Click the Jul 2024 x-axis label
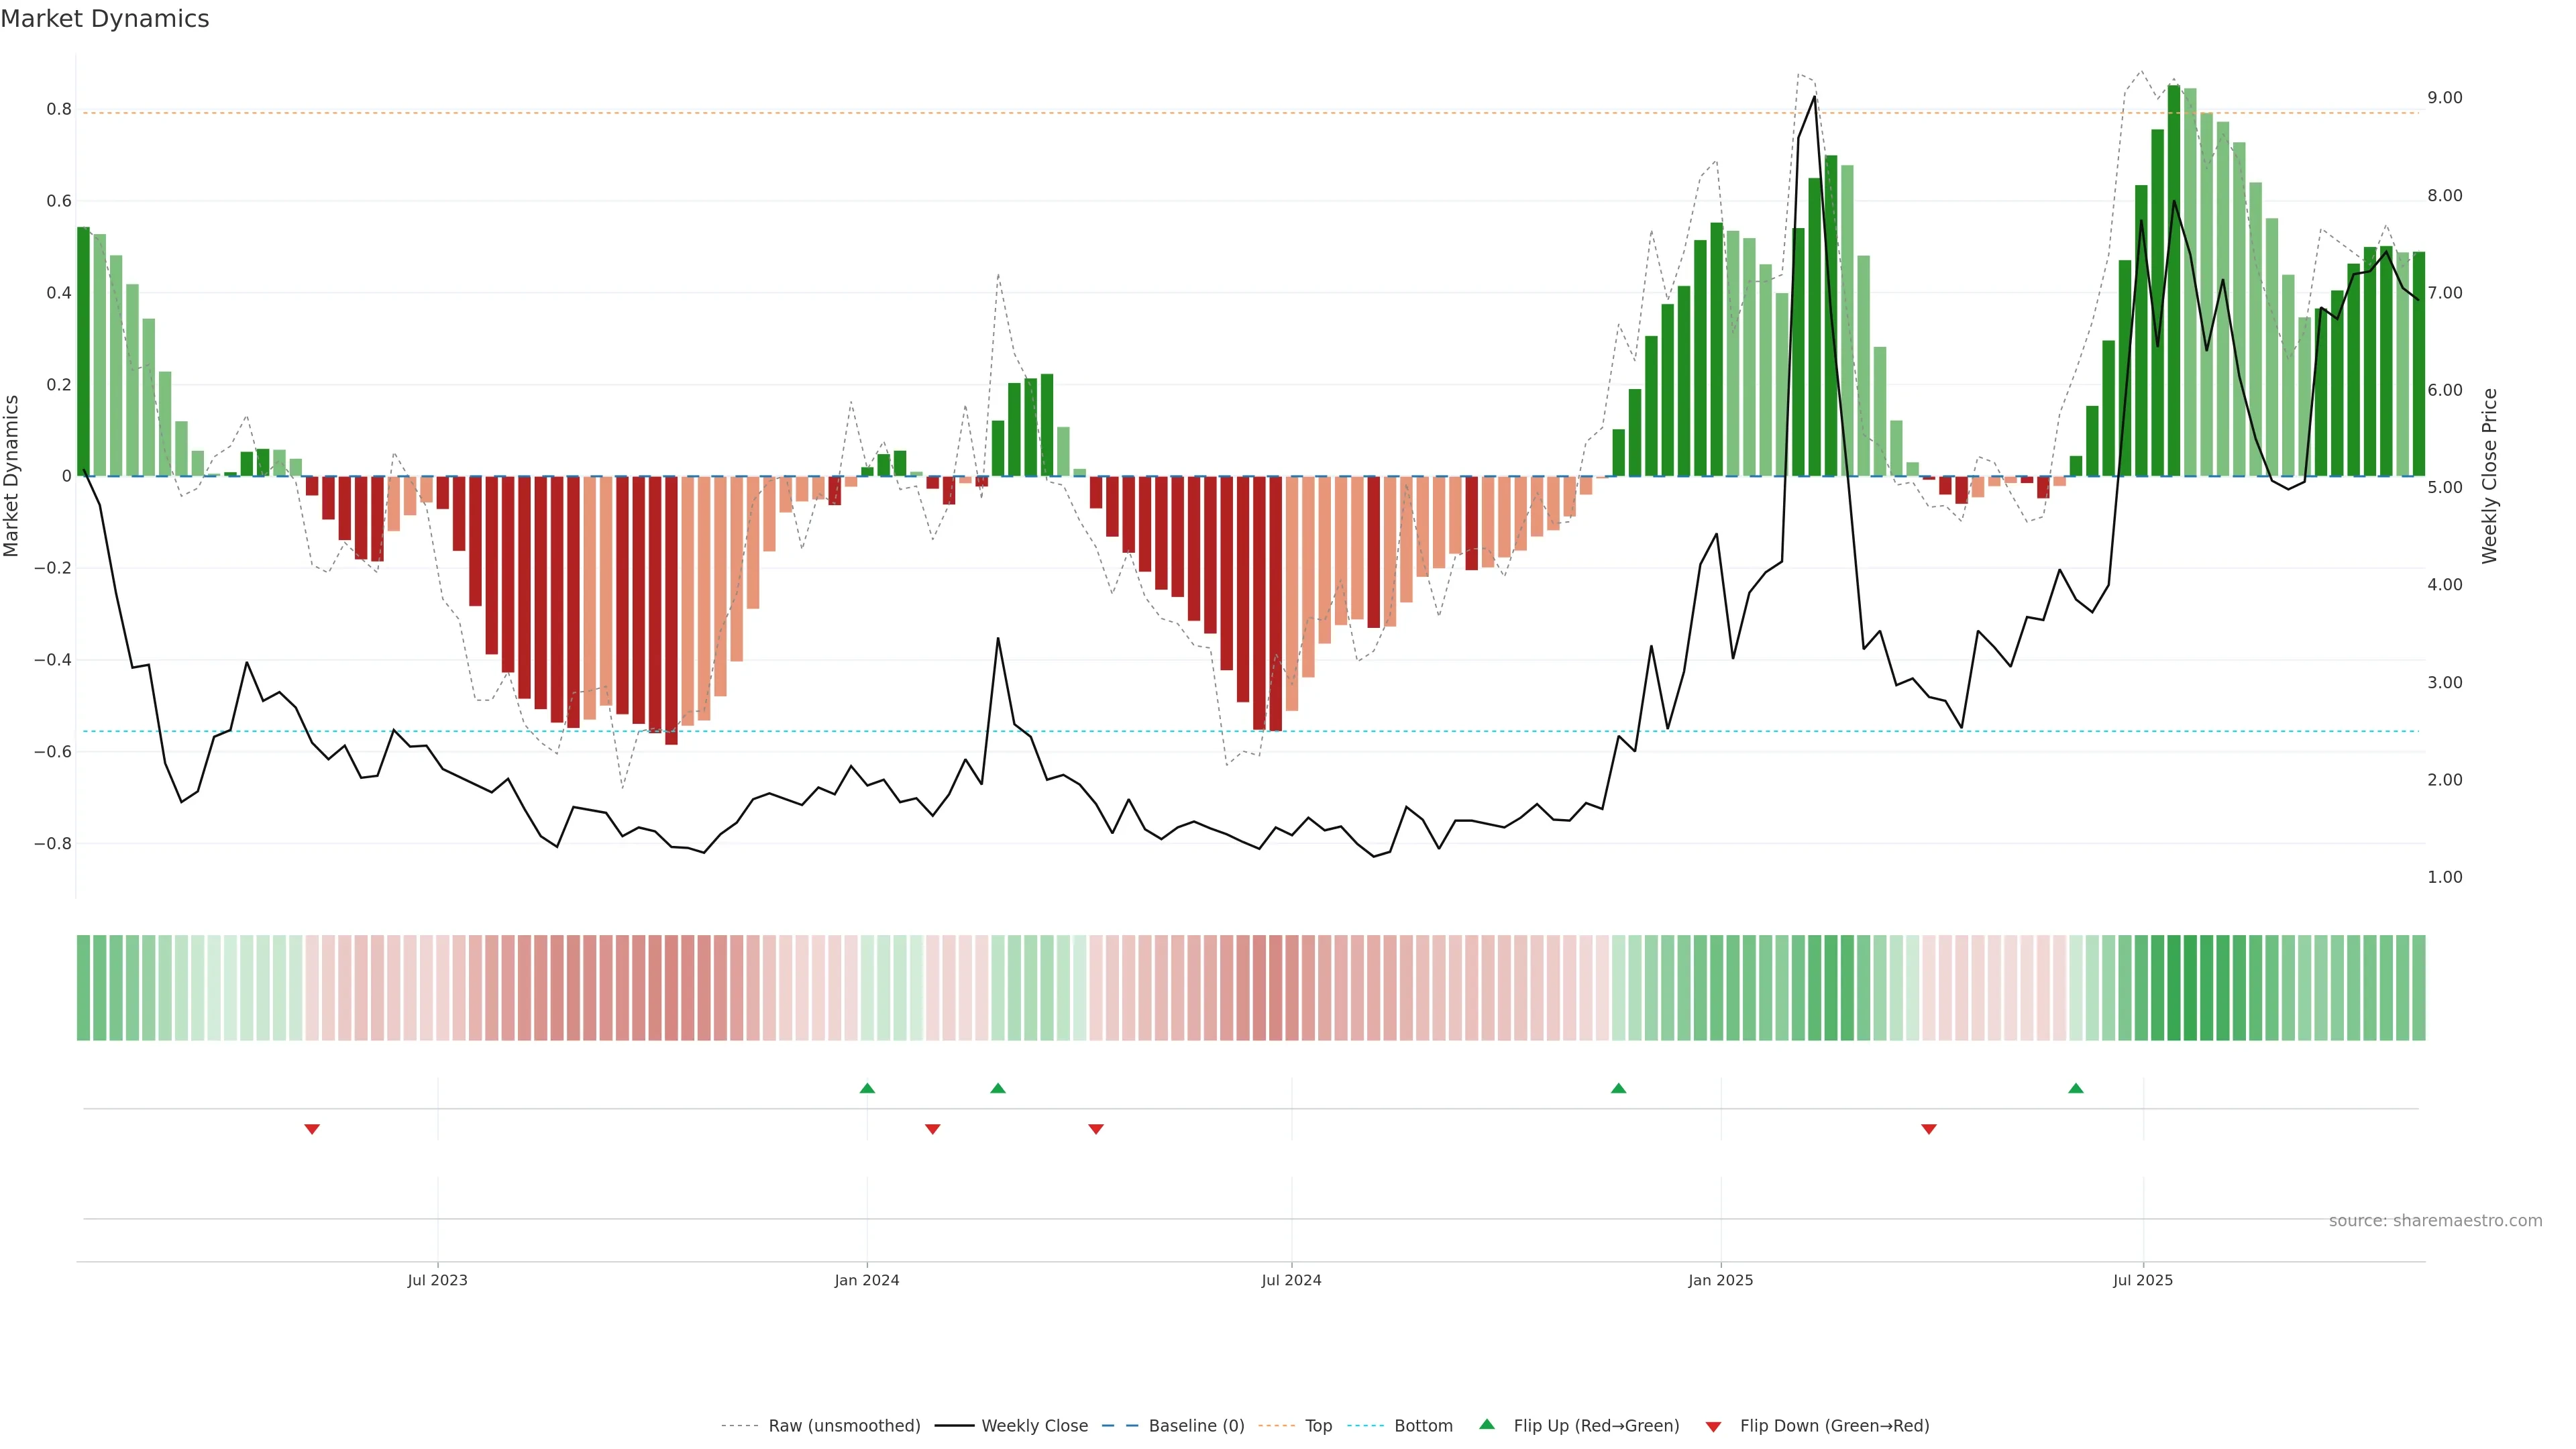 pyautogui.click(x=1291, y=1280)
